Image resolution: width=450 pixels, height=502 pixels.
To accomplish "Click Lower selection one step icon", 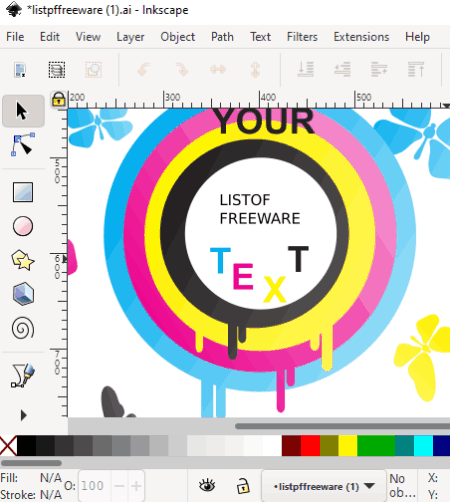I will (x=342, y=70).
